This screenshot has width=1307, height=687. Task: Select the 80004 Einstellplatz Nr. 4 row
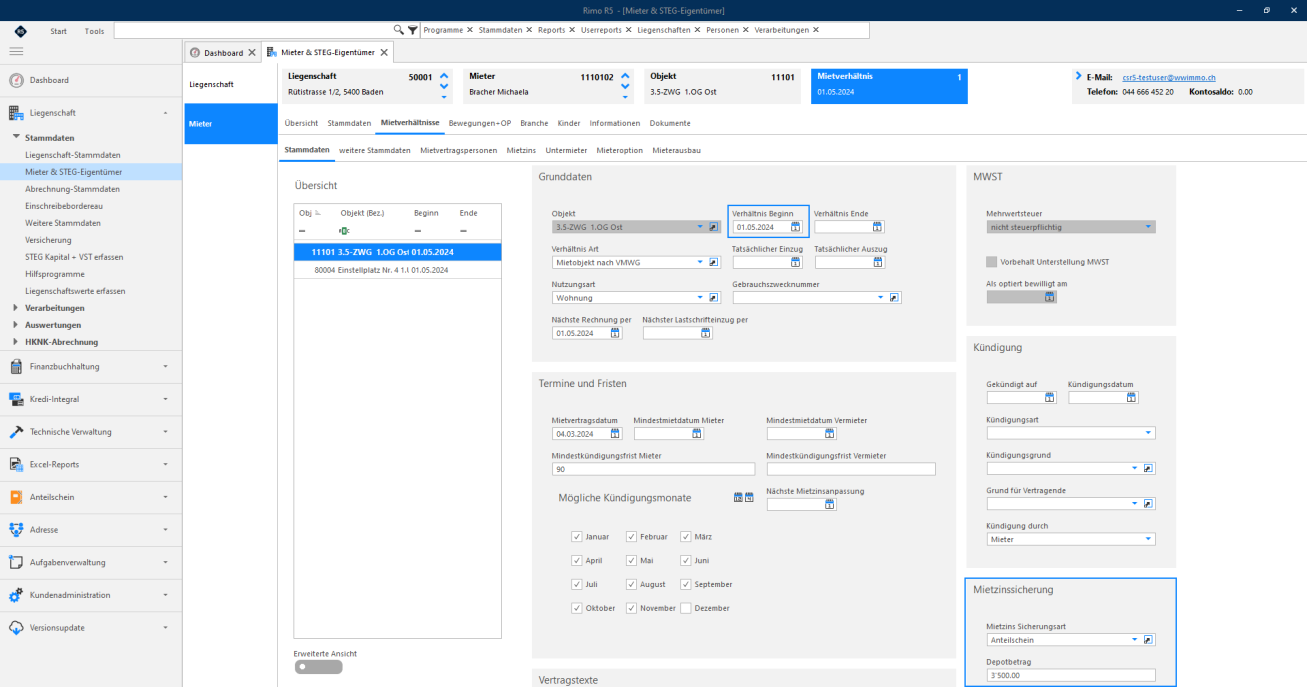[397, 270]
